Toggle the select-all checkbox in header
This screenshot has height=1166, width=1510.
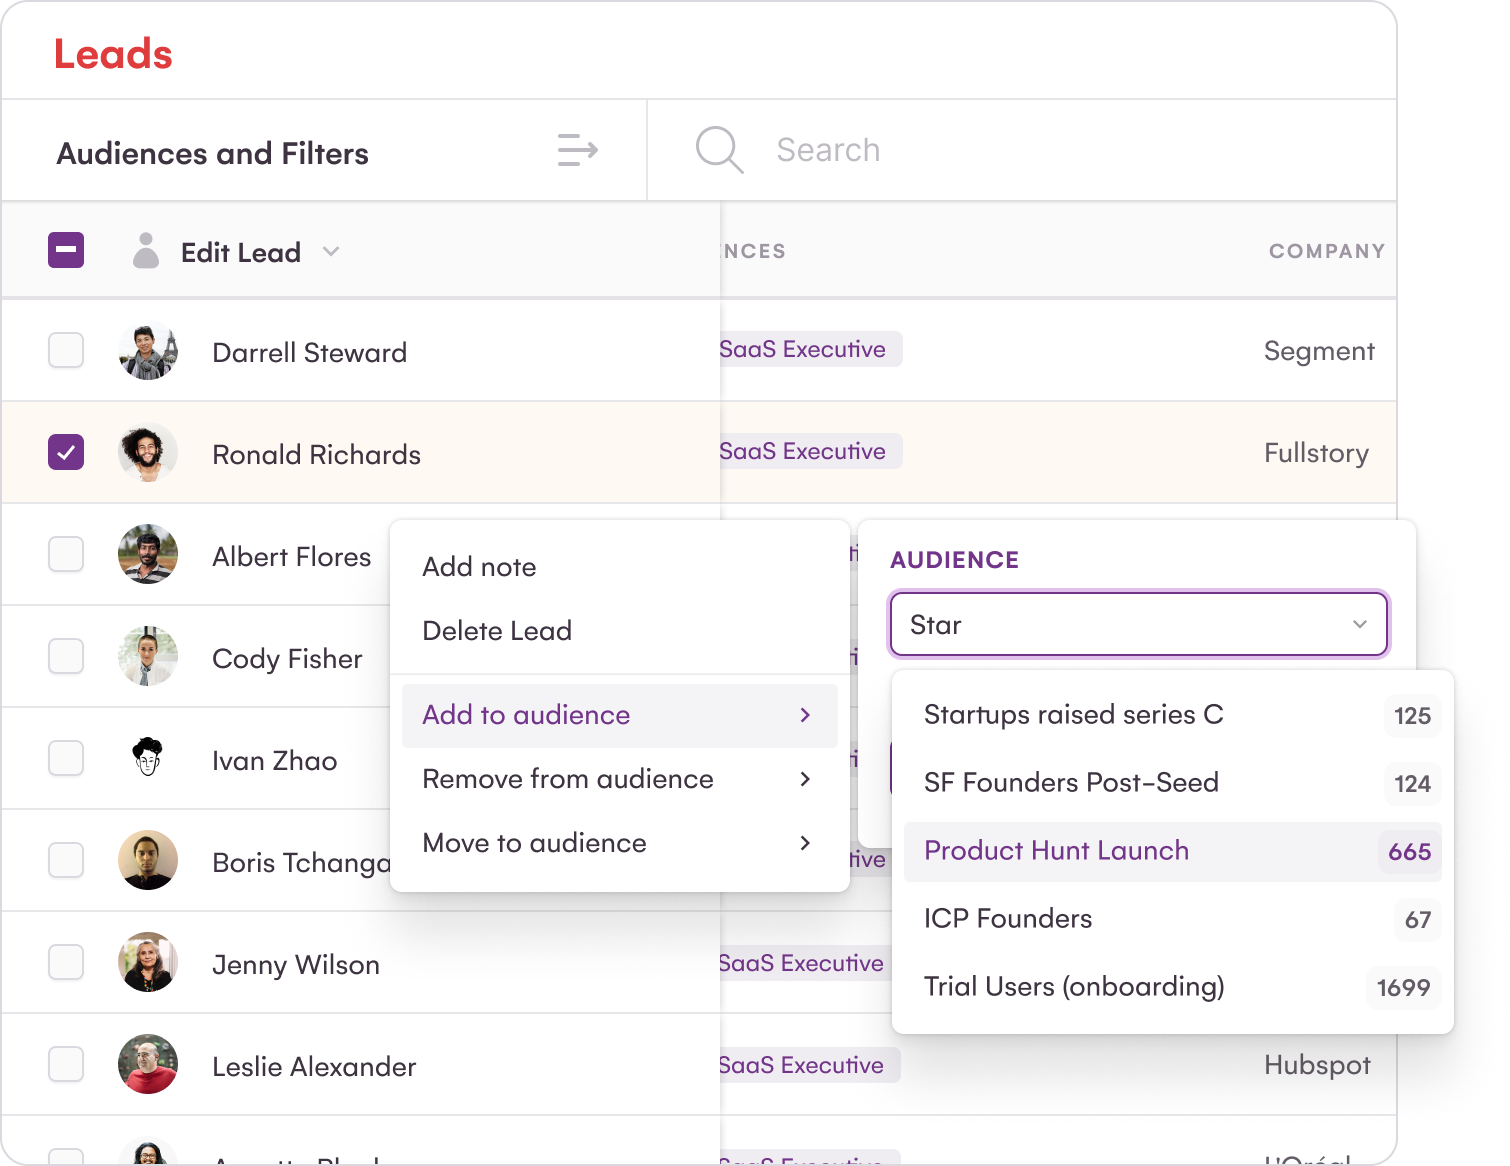click(66, 250)
